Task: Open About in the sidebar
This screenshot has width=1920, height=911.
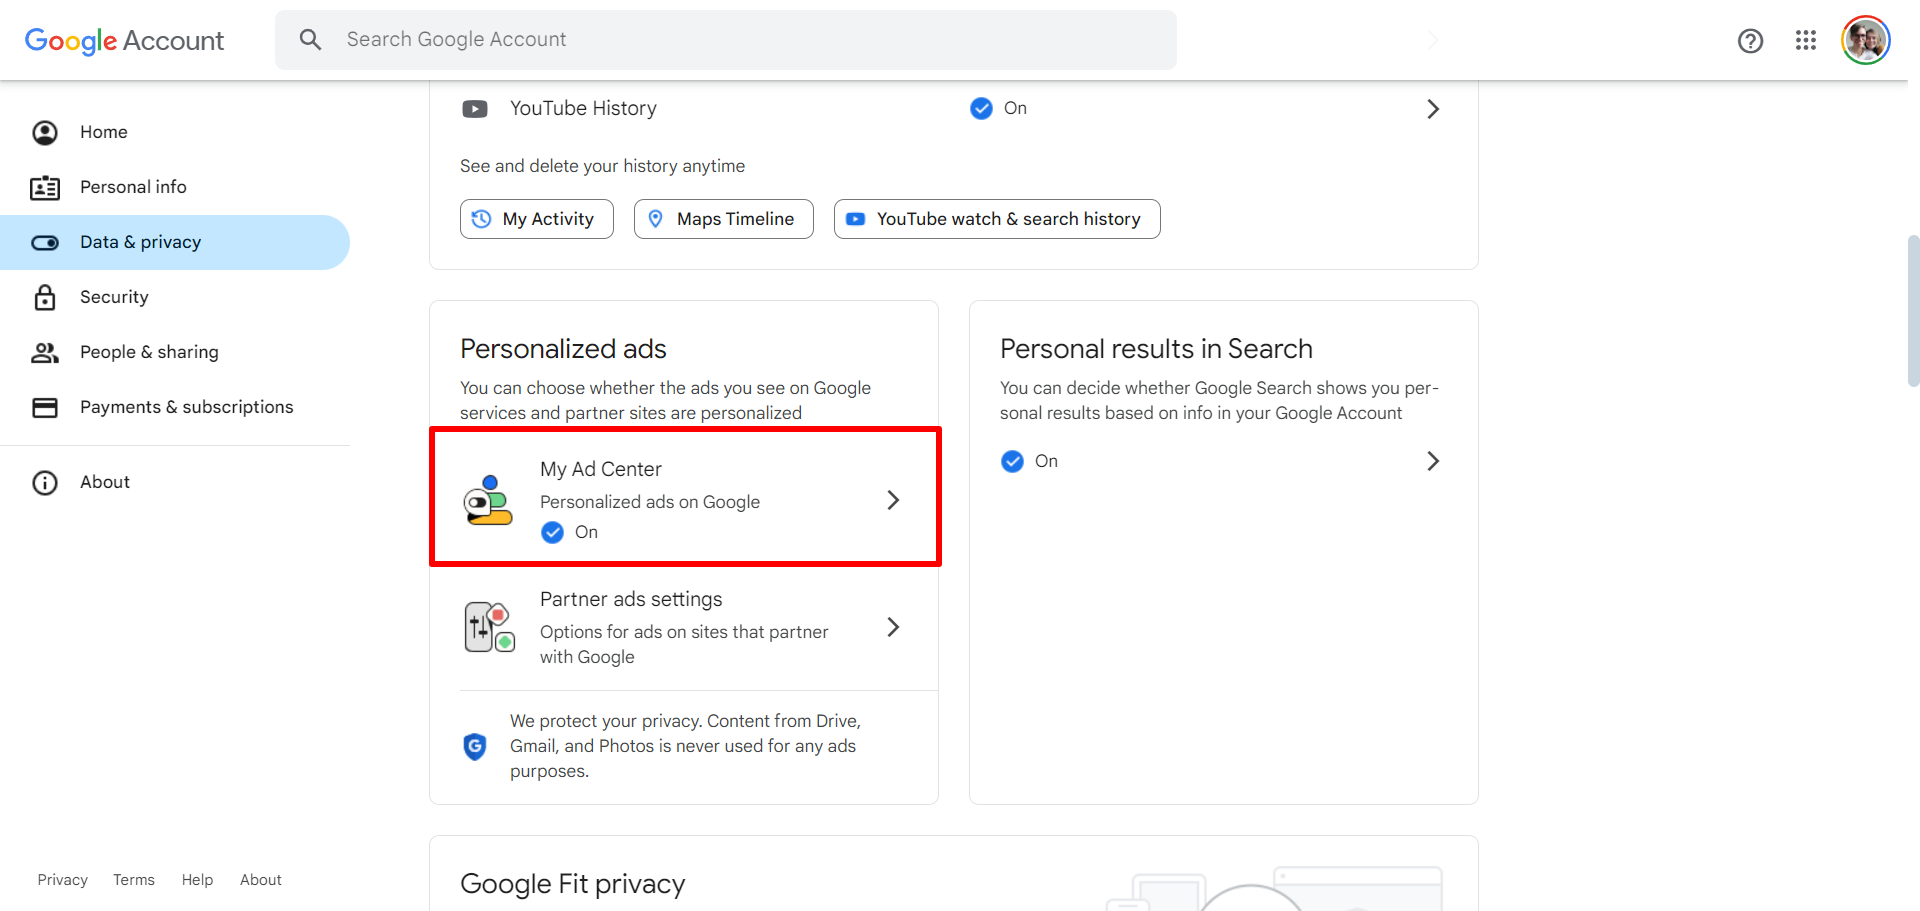Action: click(175, 482)
